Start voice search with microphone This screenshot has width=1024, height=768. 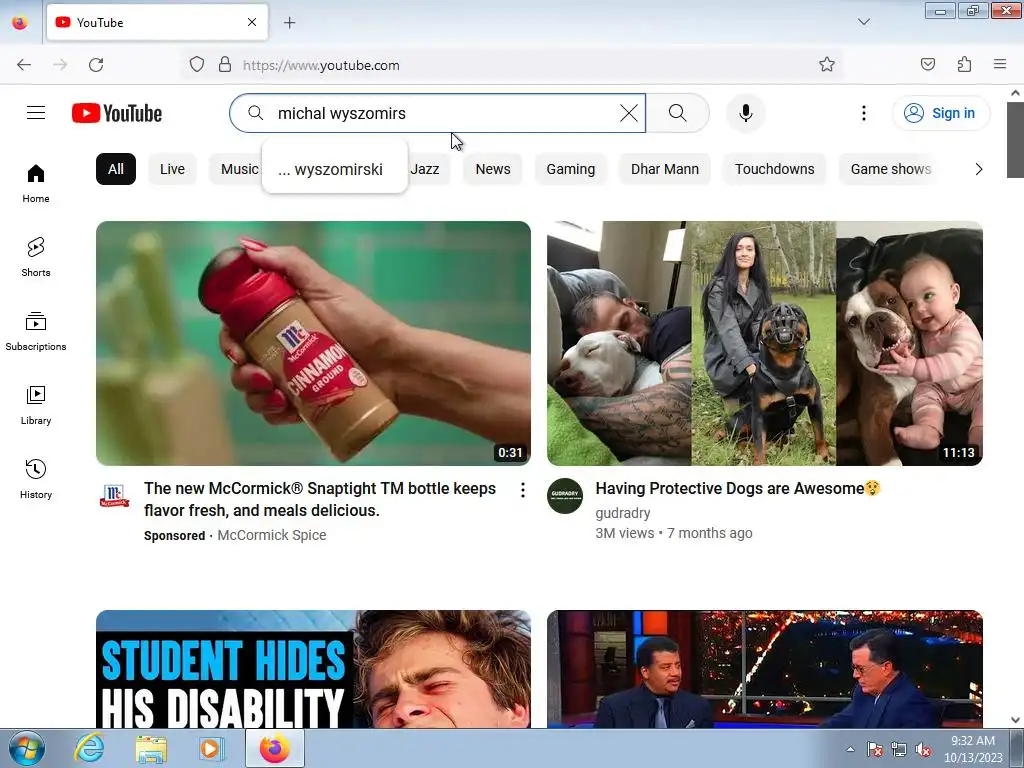pyautogui.click(x=745, y=113)
